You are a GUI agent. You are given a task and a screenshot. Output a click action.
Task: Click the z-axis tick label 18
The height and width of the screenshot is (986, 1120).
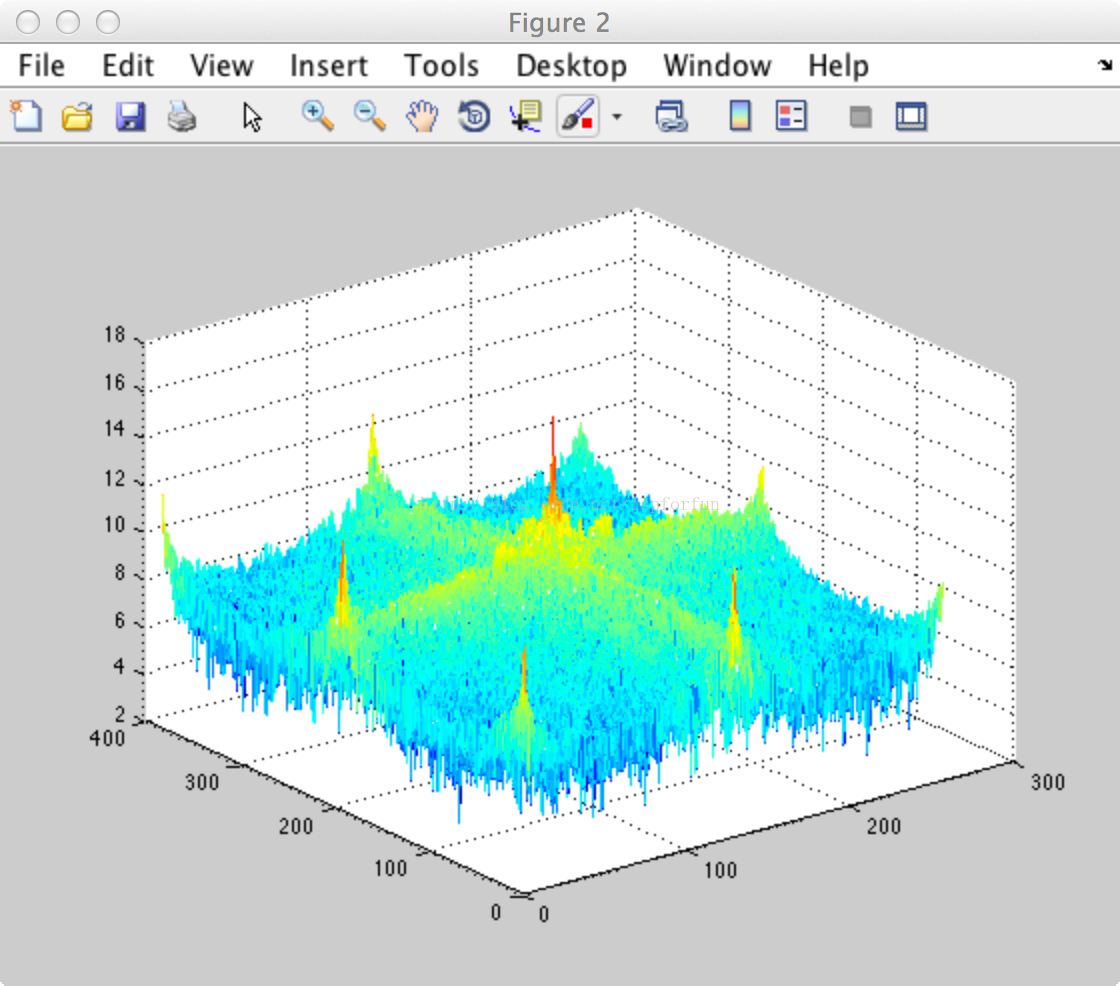pyautogui.click(x=114, y=334)
